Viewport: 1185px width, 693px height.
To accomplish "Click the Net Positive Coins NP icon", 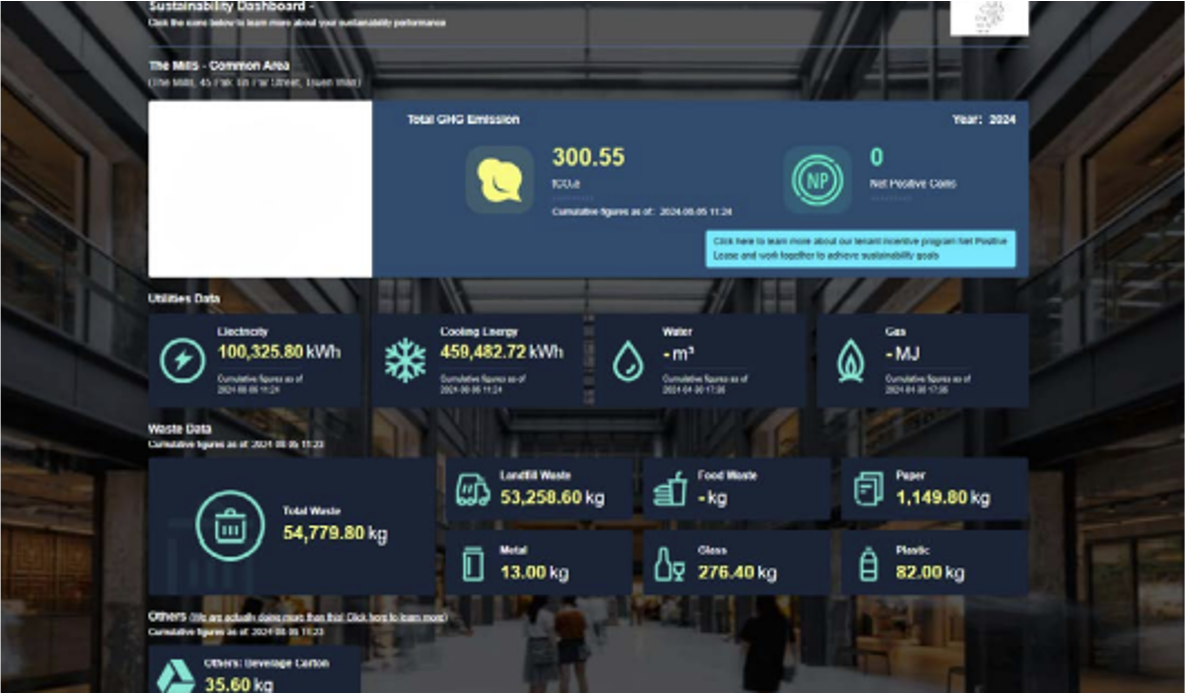I will click(817, 180).
